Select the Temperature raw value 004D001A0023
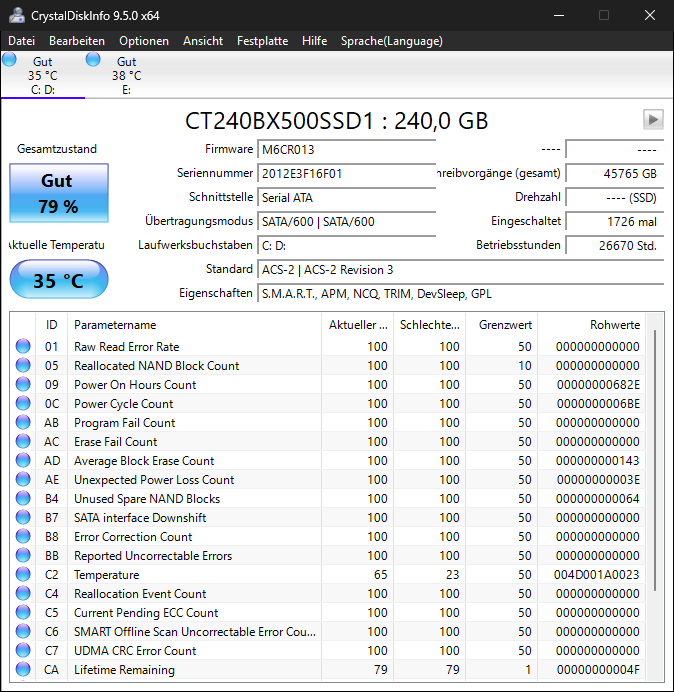 tap(596, 575)
